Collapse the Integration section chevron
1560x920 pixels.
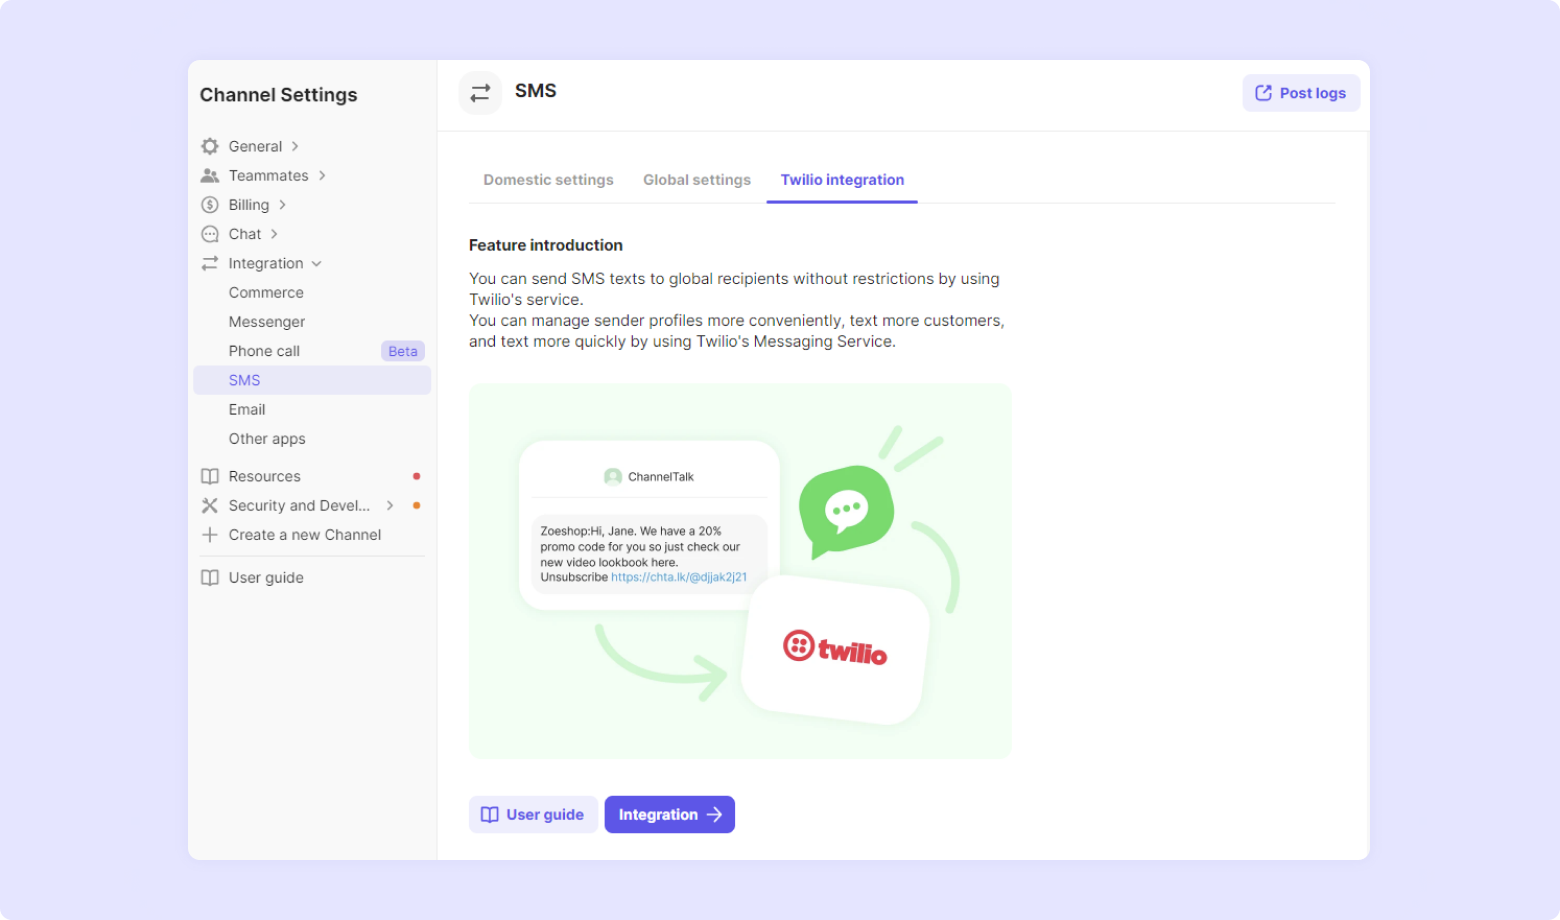[317, 264]
